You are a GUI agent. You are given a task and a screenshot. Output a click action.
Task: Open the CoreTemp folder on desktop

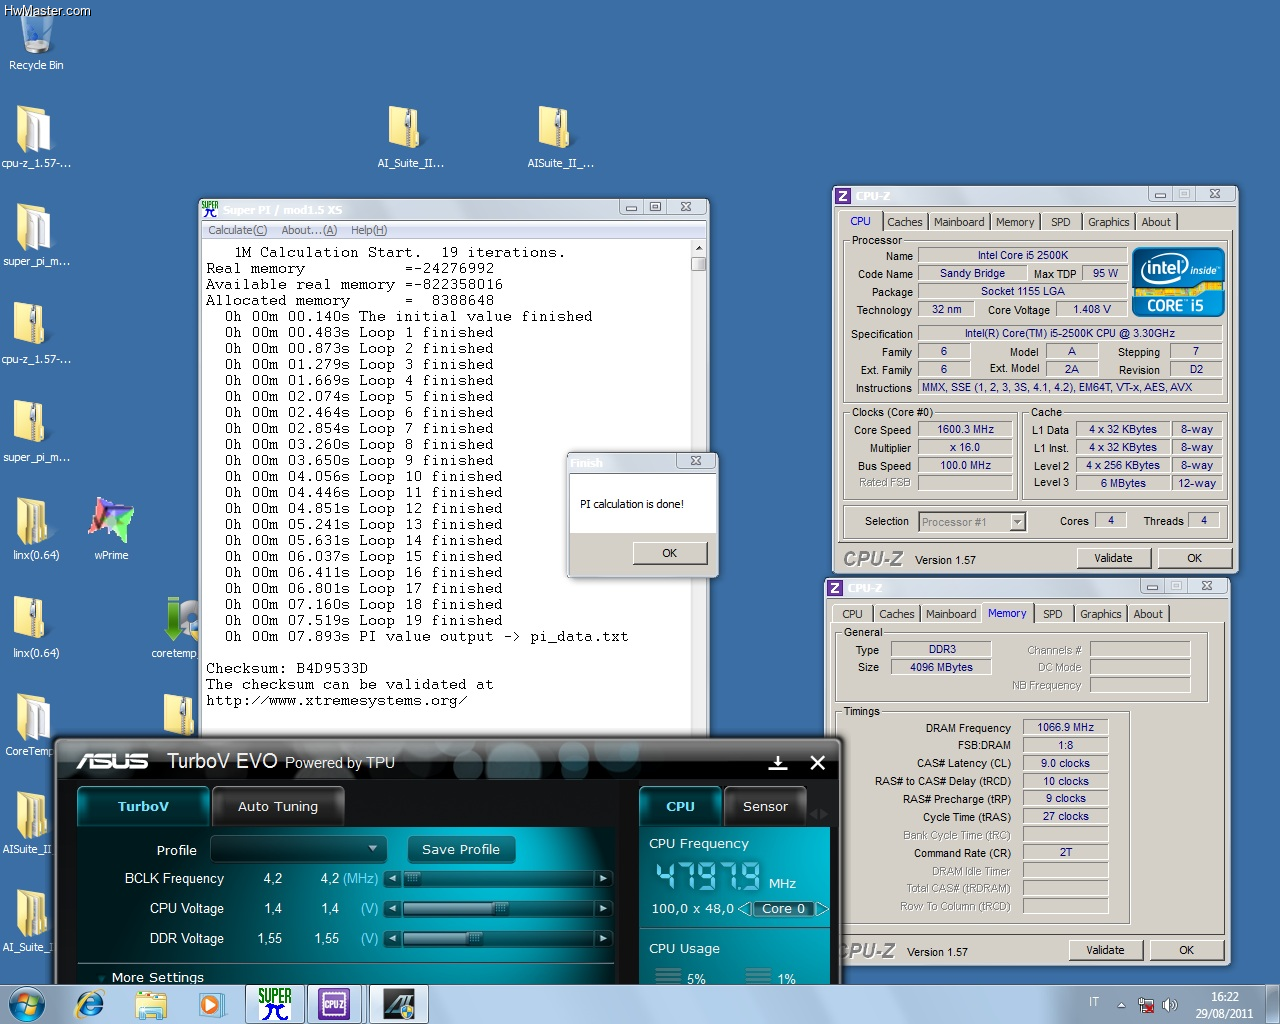click(30, 725)
